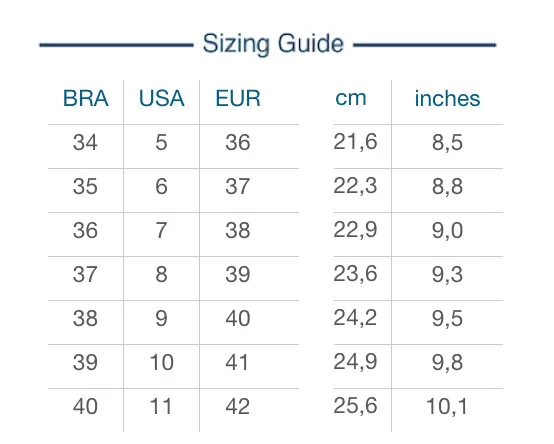The height and width of the screenshot is (444, 554).
Task: Select the 10,1 inches value
Action: [x=447, y=406]
